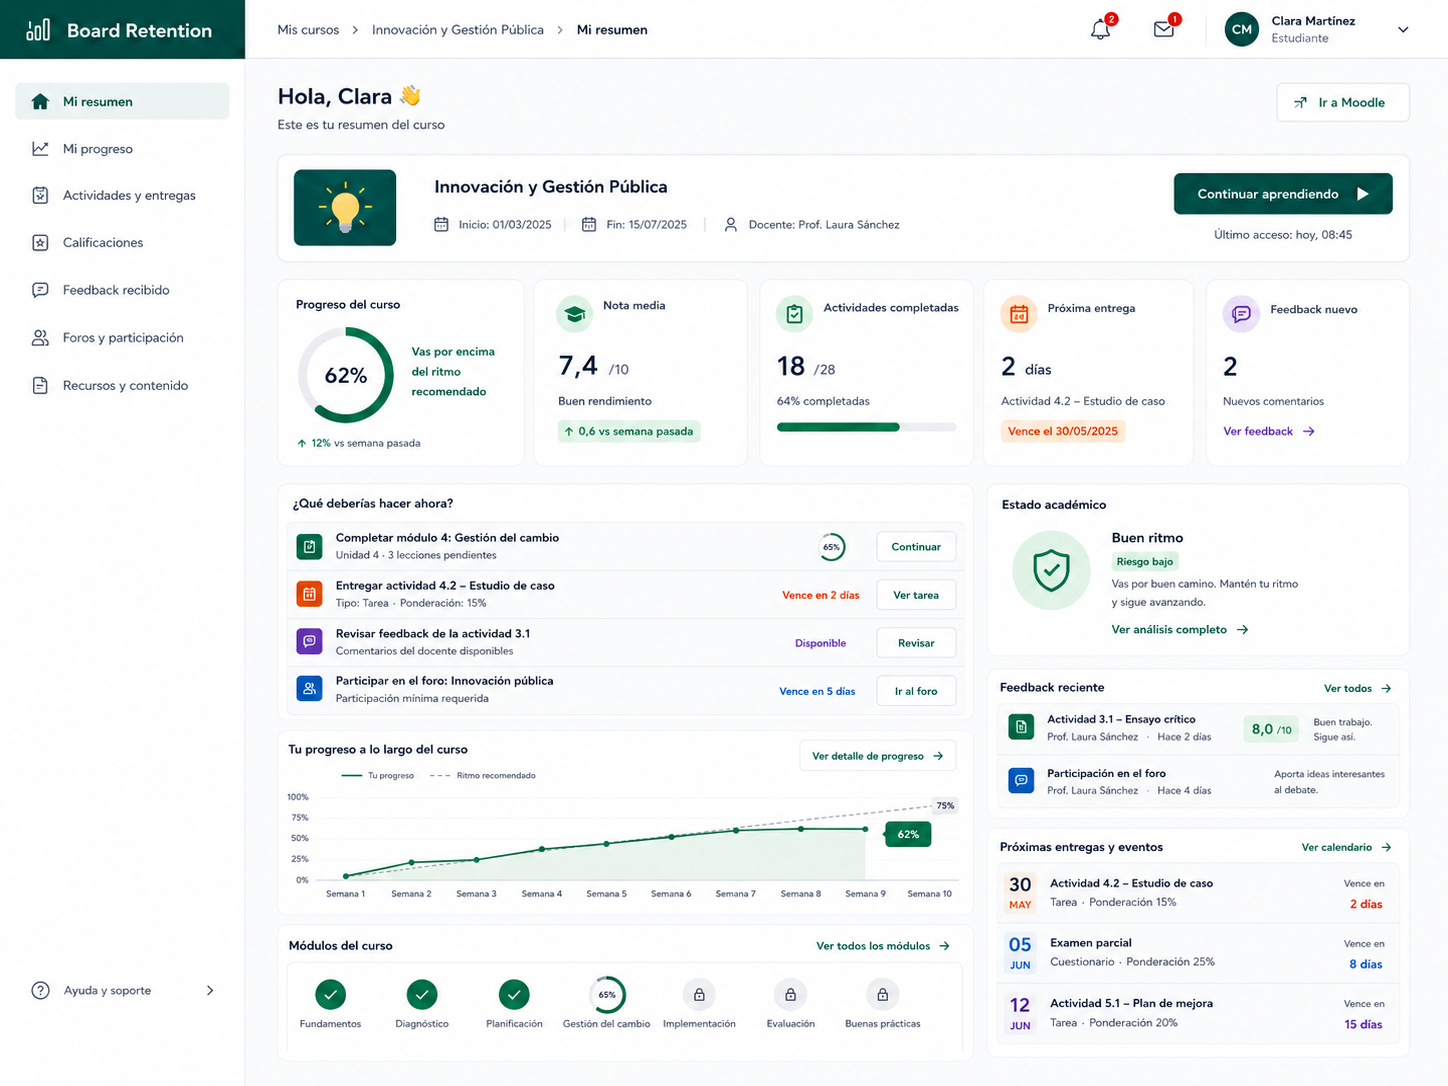
Task: Click the Ver tarea button
Action: pos(916,595)
